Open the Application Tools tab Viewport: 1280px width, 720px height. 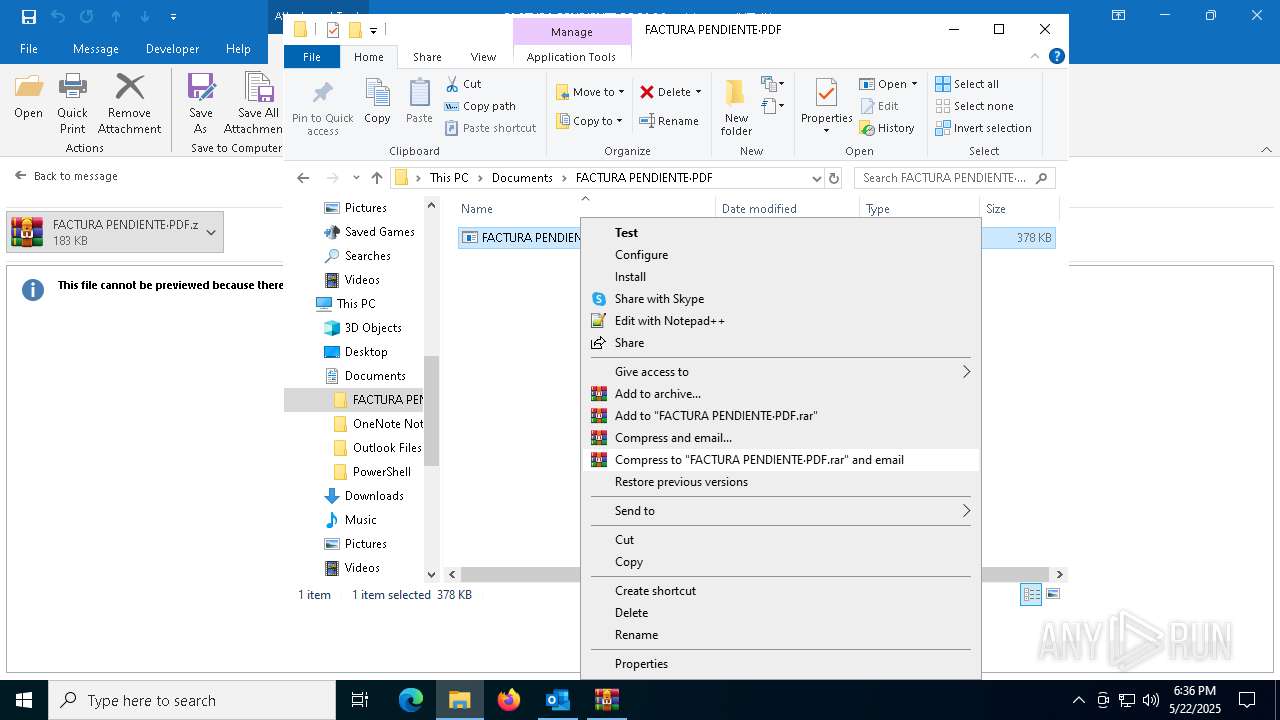click(571, 57)
